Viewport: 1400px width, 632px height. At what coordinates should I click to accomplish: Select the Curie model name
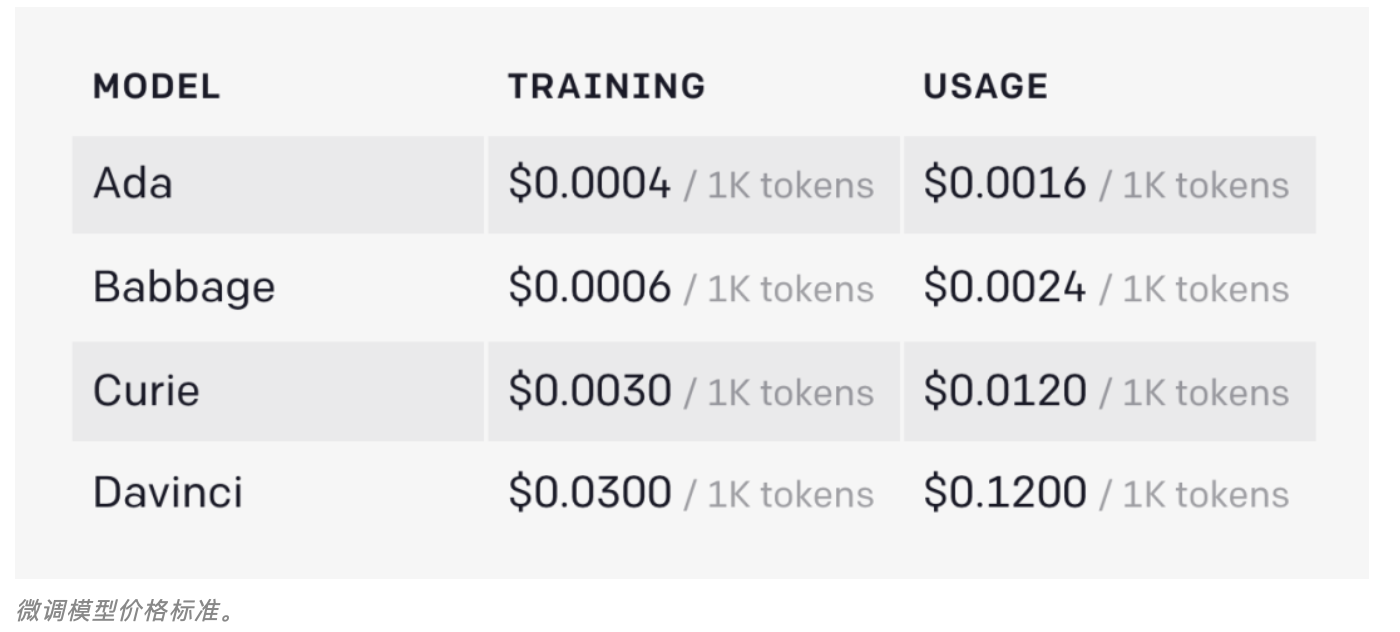(x=146, y=390)
